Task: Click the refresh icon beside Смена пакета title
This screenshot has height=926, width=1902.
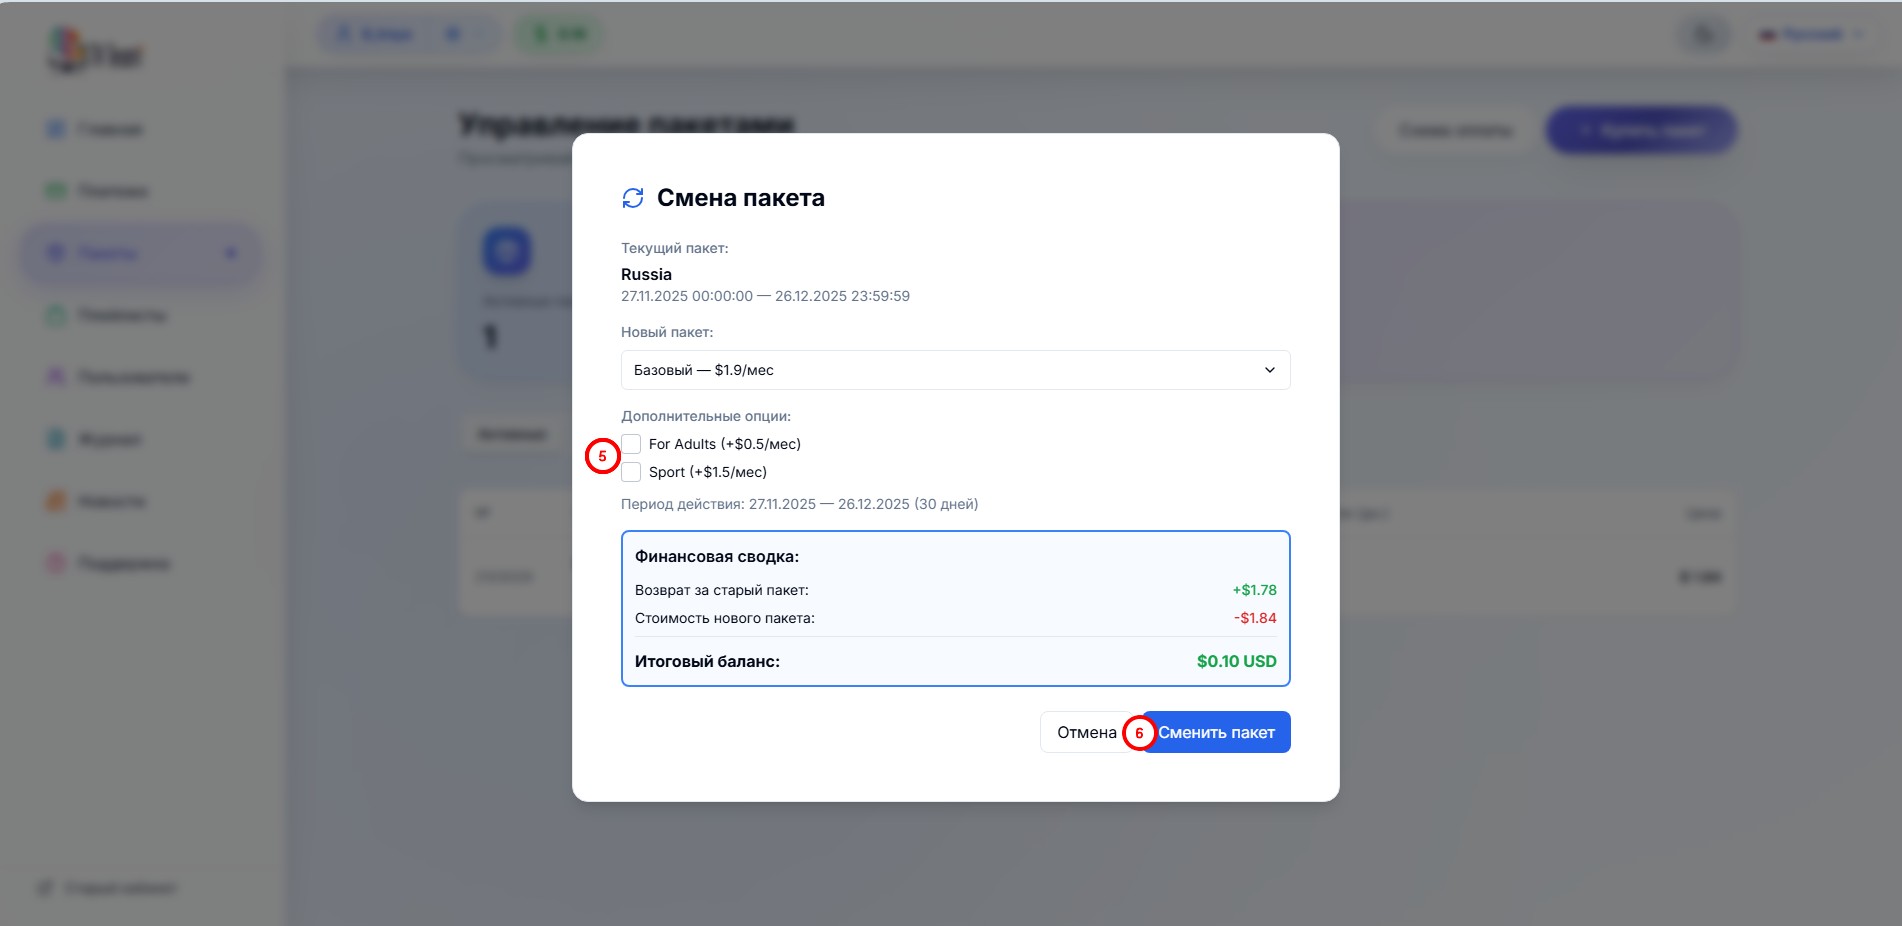Action: pos(632,198)
